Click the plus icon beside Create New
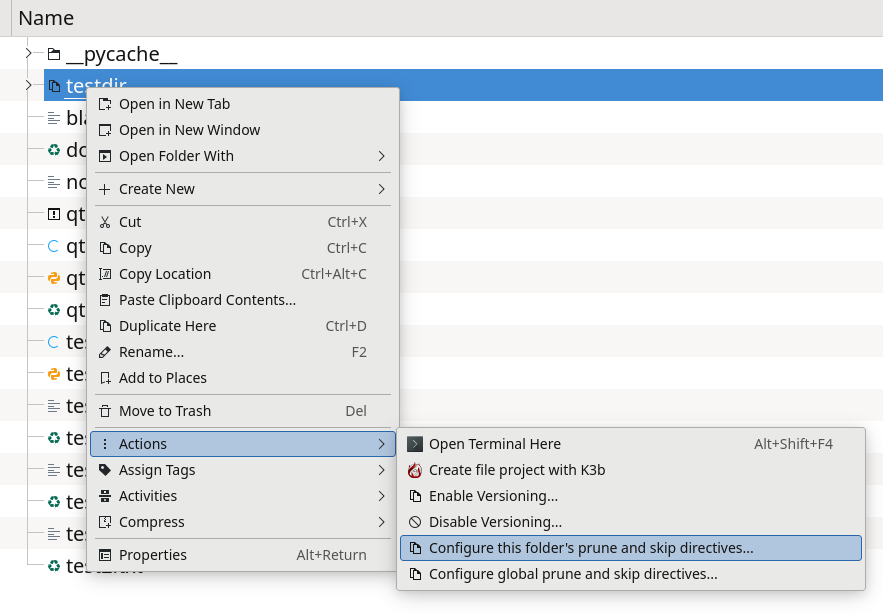883x615 pixels. click(x=105, y=189)
